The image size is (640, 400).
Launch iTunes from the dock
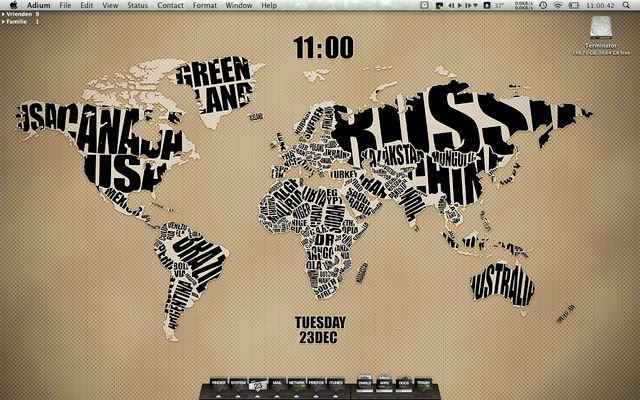pyautogui.click(x=336, y=384)
